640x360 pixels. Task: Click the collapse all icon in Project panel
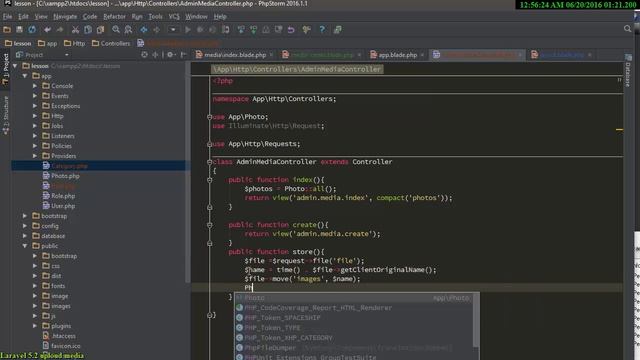point(155,54)
